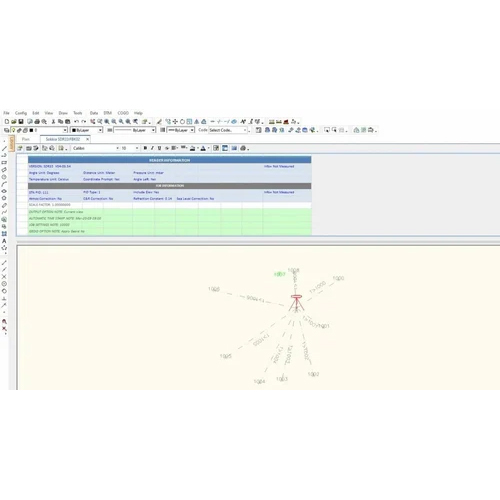500x500 pixels.
Task: Click the black layer color swatch
Action: [31, 130]
